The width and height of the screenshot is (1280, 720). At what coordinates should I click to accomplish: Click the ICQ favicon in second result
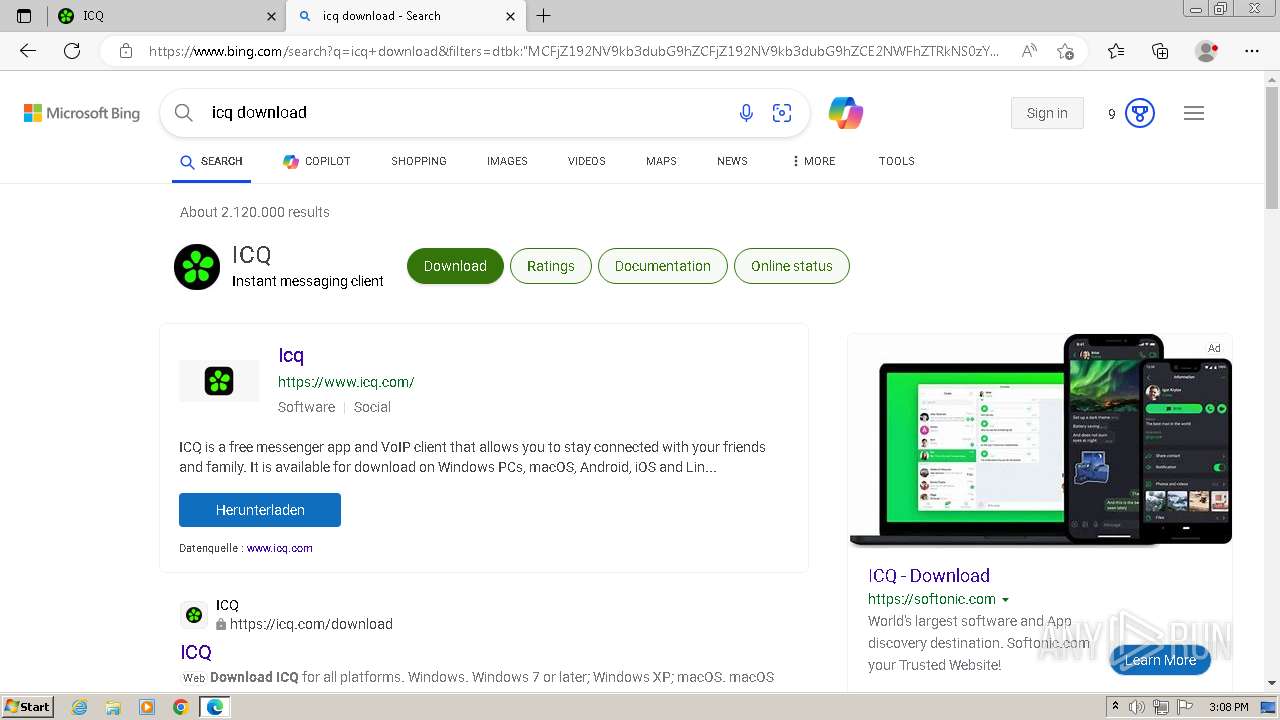click(194, 614)
